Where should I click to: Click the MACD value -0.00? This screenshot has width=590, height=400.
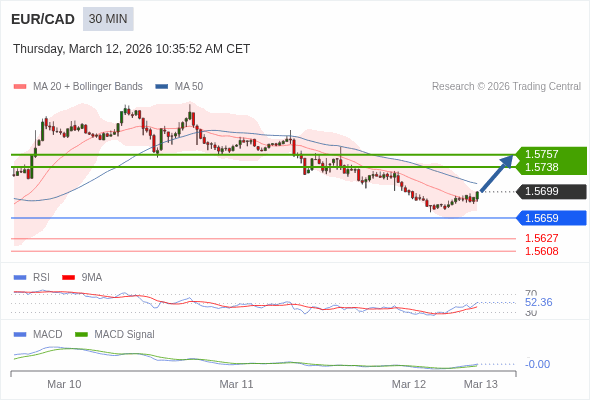[x=537, y=364]
